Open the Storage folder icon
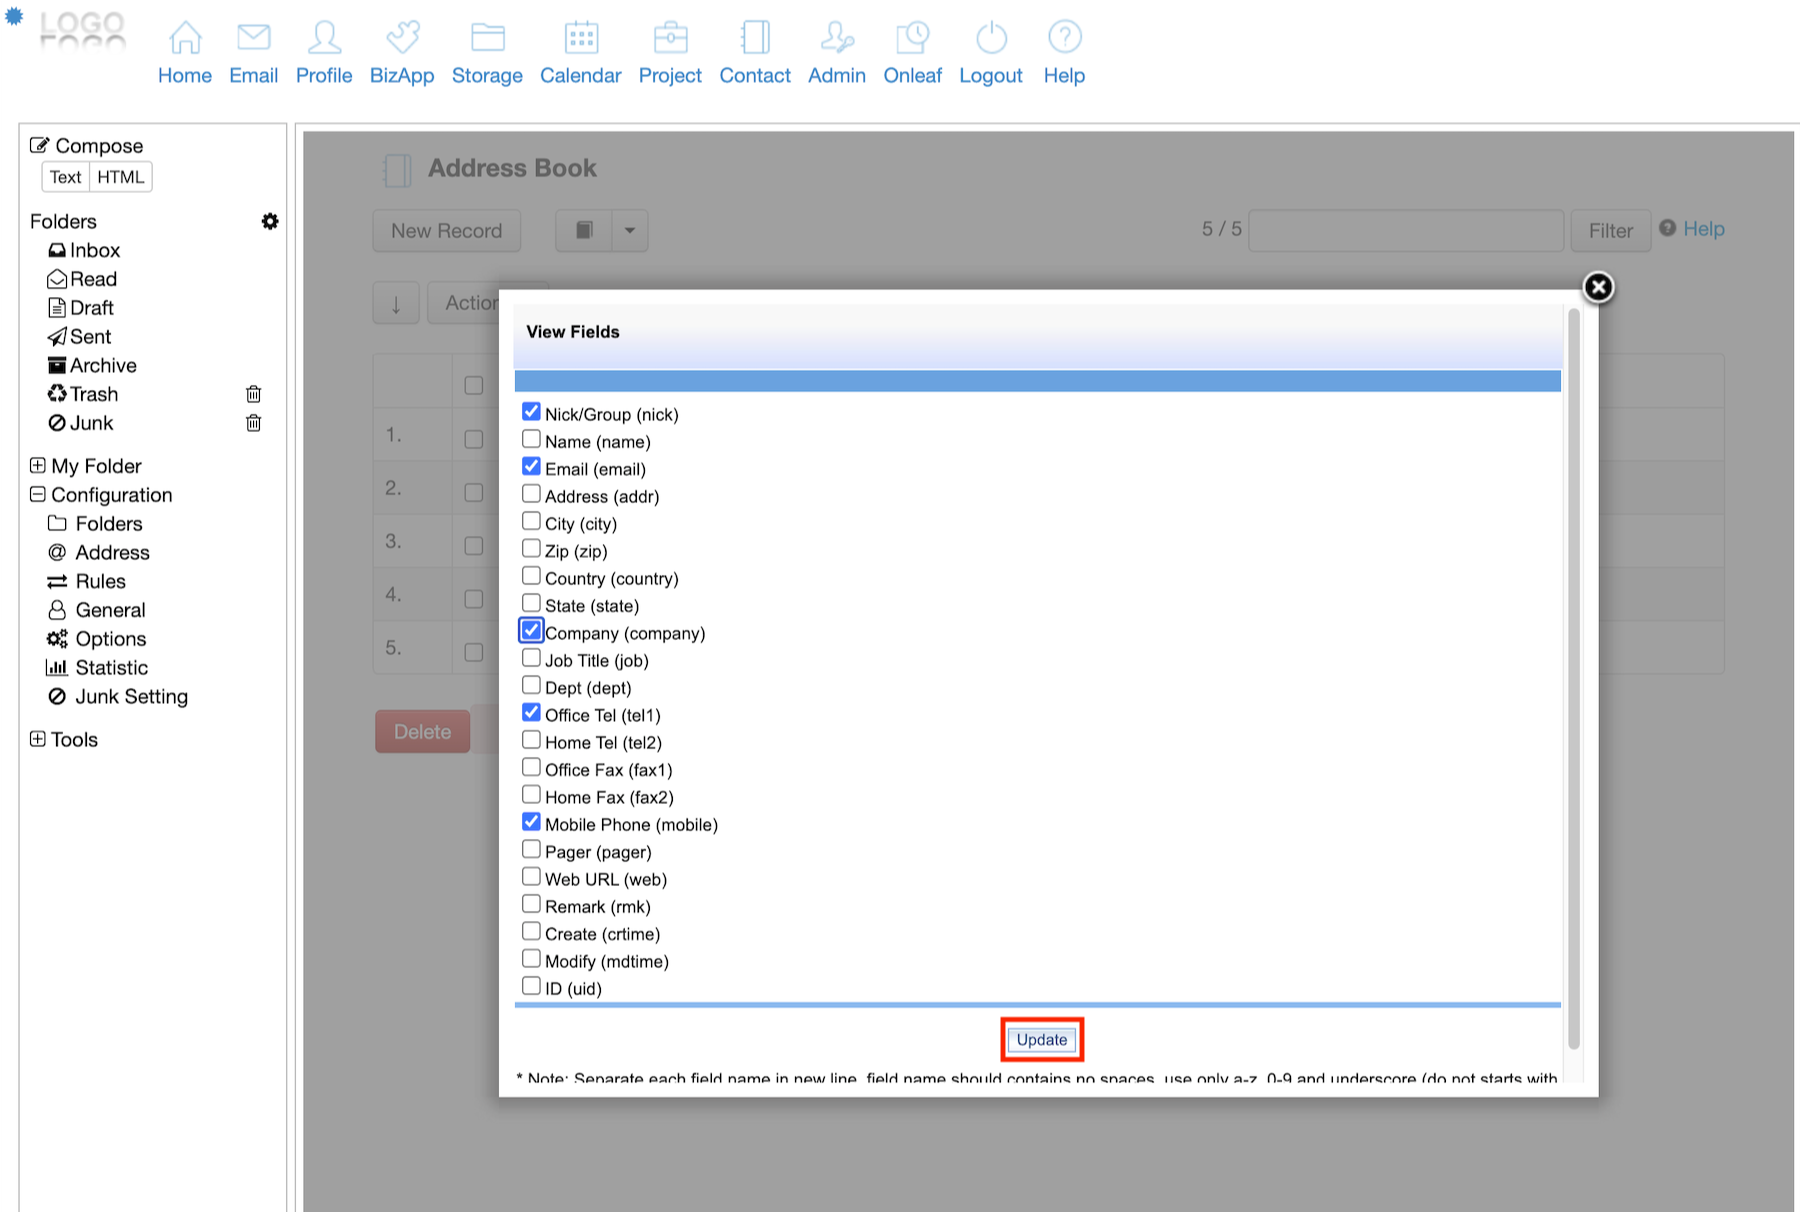The height and width of the screenshot is (1212, 1800). coord(487,38)
